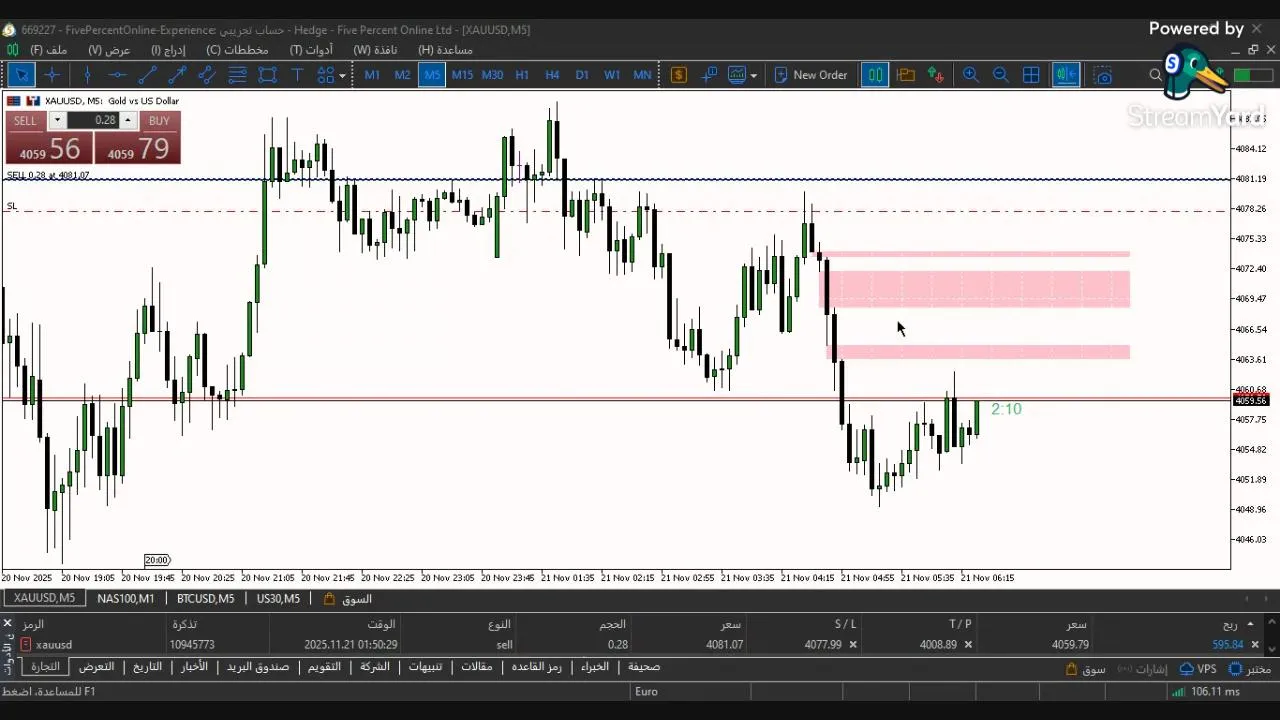Switch to the BTCUSD,M5 chart tab

point(206,598)
